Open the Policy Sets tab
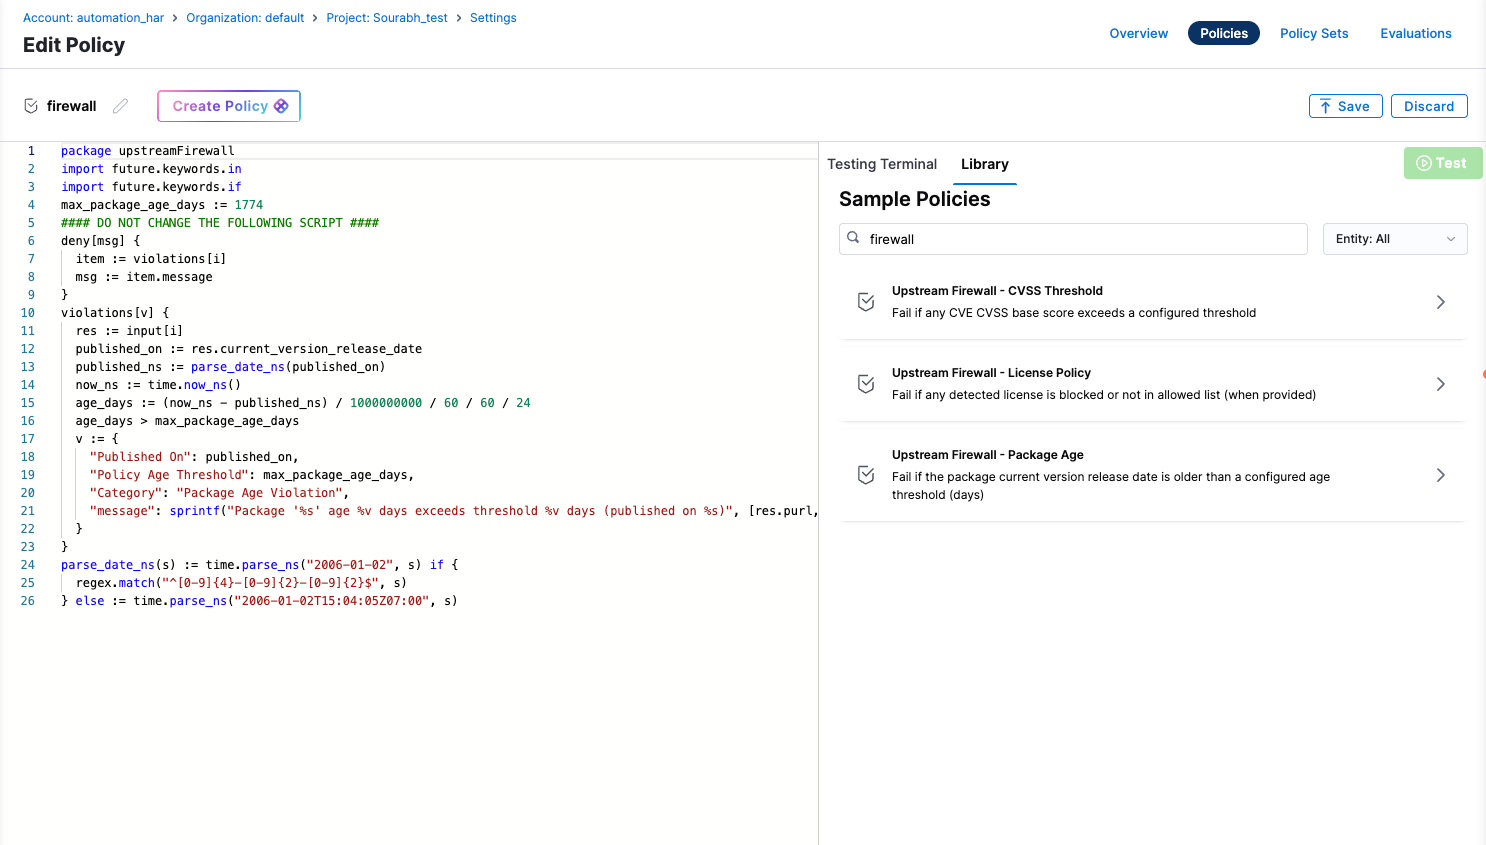 coord(1313,33)
